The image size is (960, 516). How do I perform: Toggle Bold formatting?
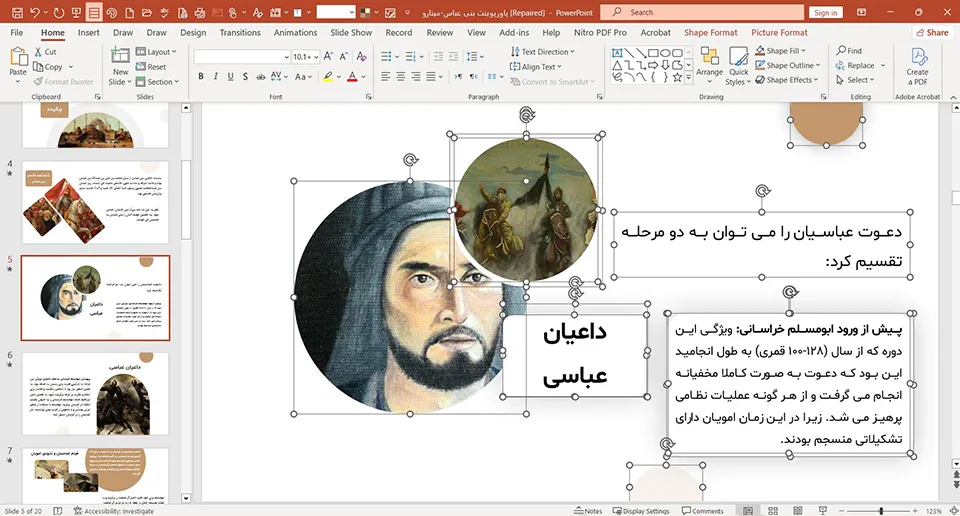point(201,77)
